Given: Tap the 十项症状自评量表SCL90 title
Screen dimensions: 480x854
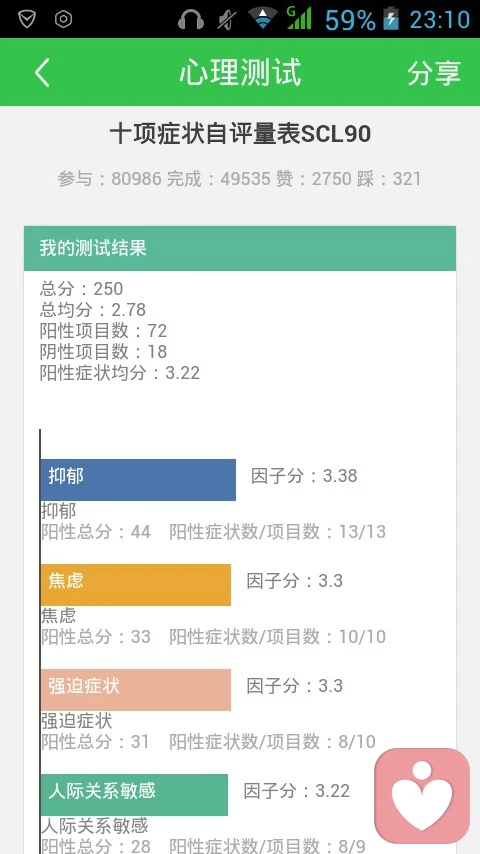Looking at the screenshot, I should click(240, 134).
